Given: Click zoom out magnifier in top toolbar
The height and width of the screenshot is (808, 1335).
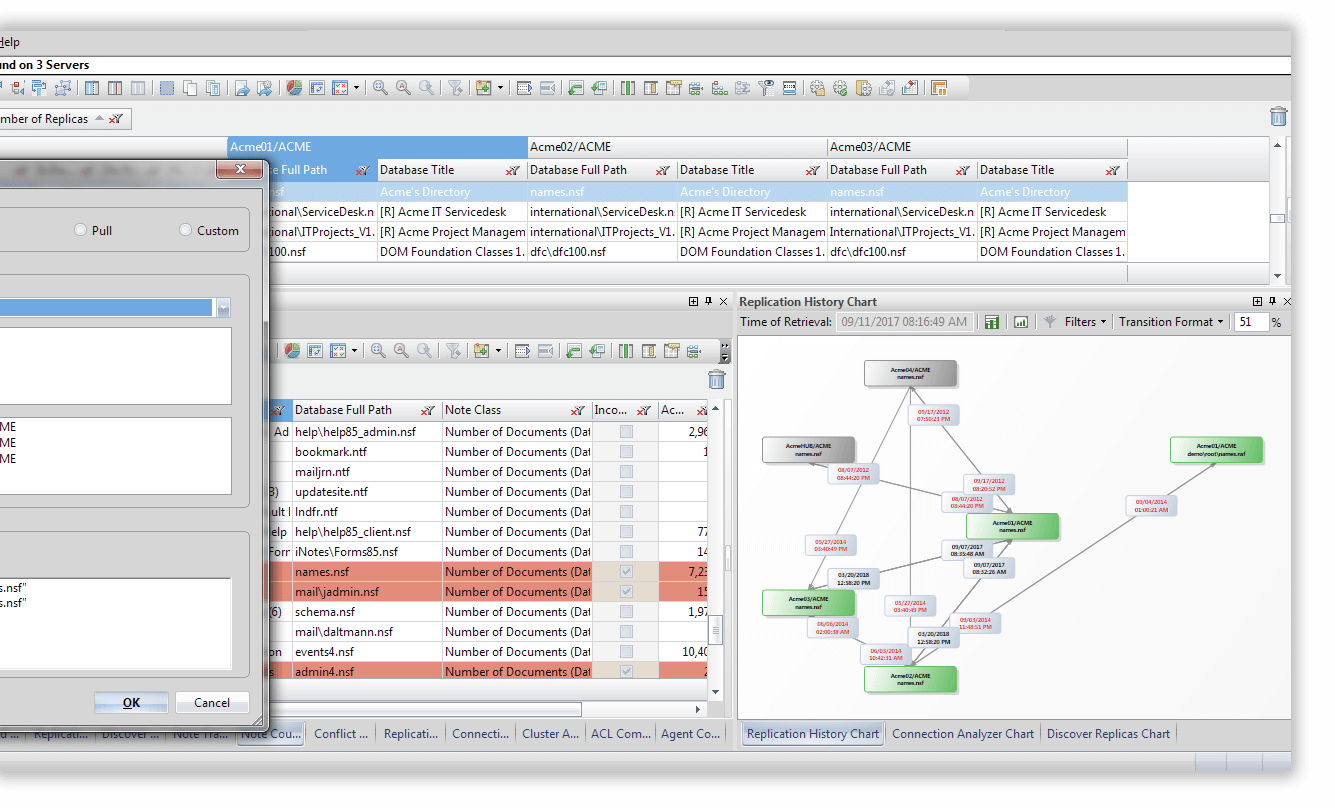Looking at the screenshot, I should (x=403, y=87).
